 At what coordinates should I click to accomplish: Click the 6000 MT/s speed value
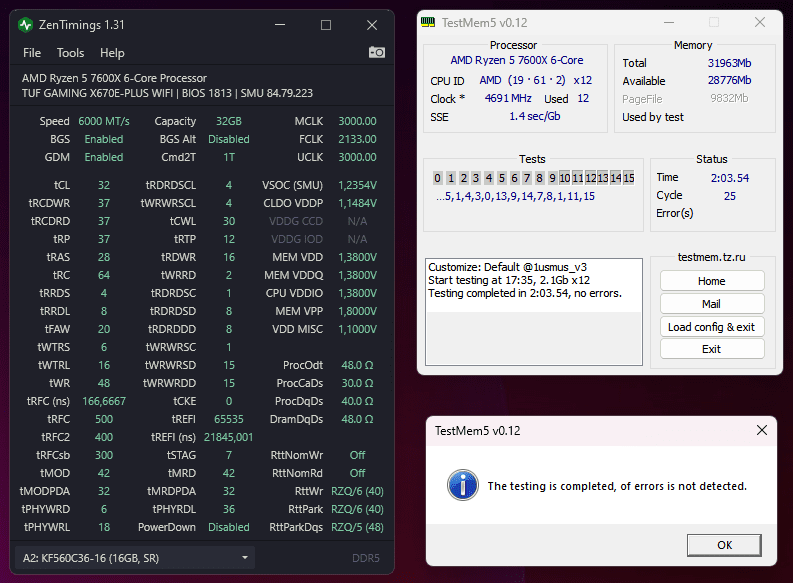pos(104,121)
